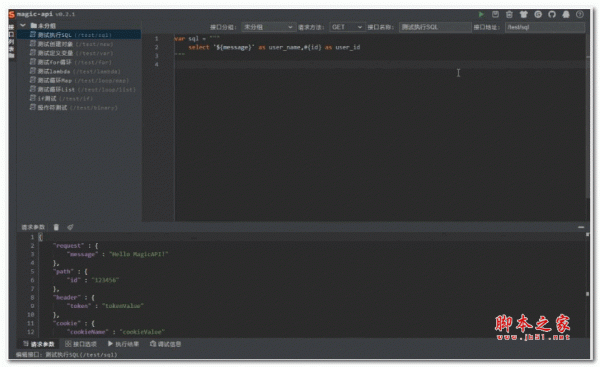Click "cookieValue" in the cookie block
Image resolution: width=600 pixels, height=367 pixels.
coord(142,332)
